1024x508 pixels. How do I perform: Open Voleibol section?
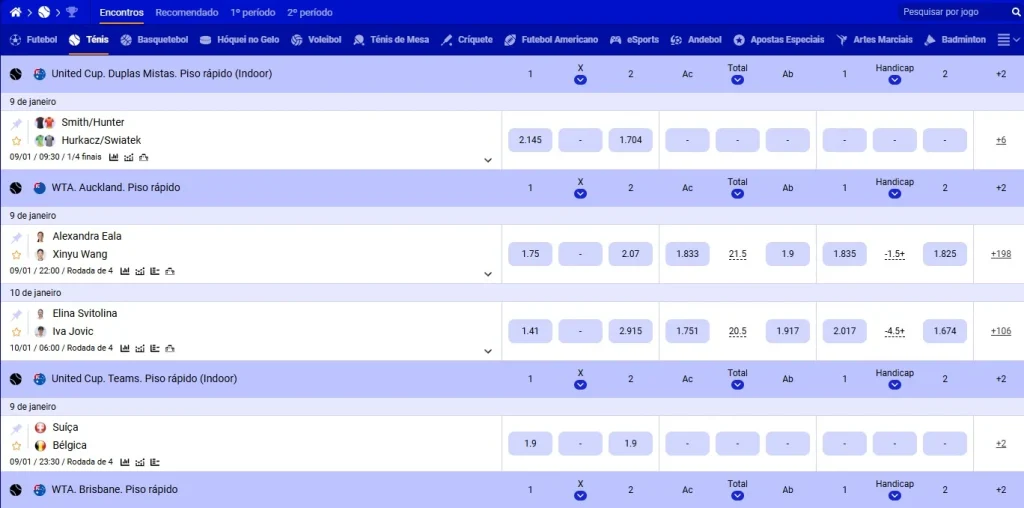(x=316, y=40)
